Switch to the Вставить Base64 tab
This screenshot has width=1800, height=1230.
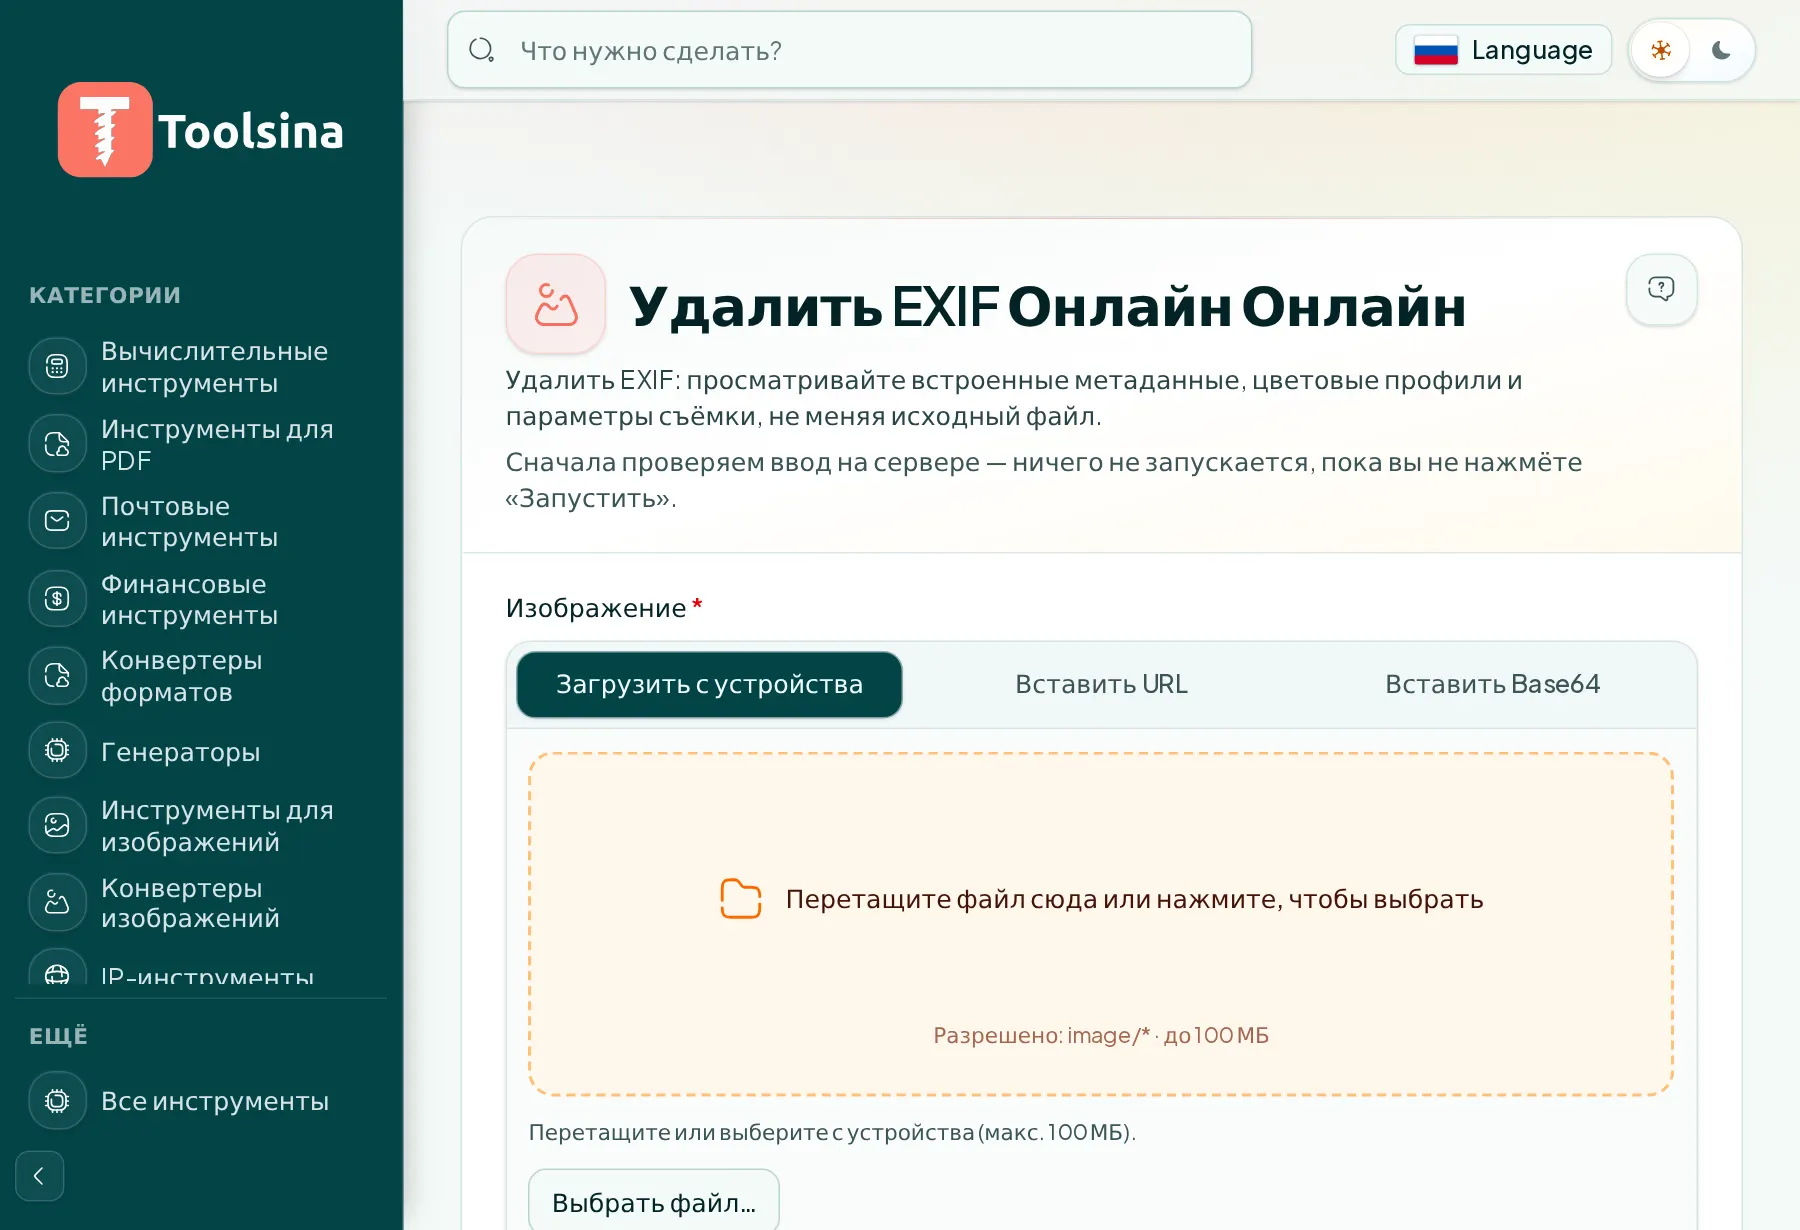tap(1492, 685)
